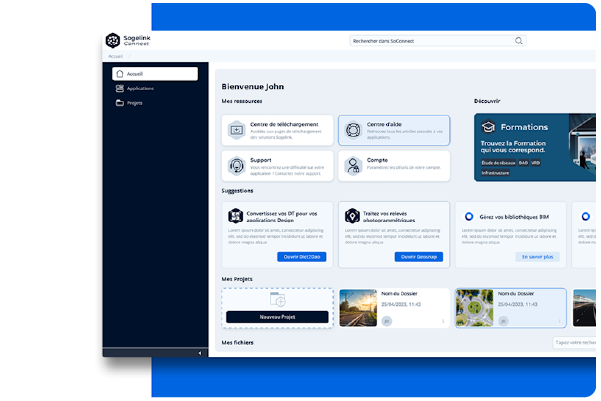Select Accueil in the sidebar
601x401 pixels.
pyautogui.click(x=155, y=74)
